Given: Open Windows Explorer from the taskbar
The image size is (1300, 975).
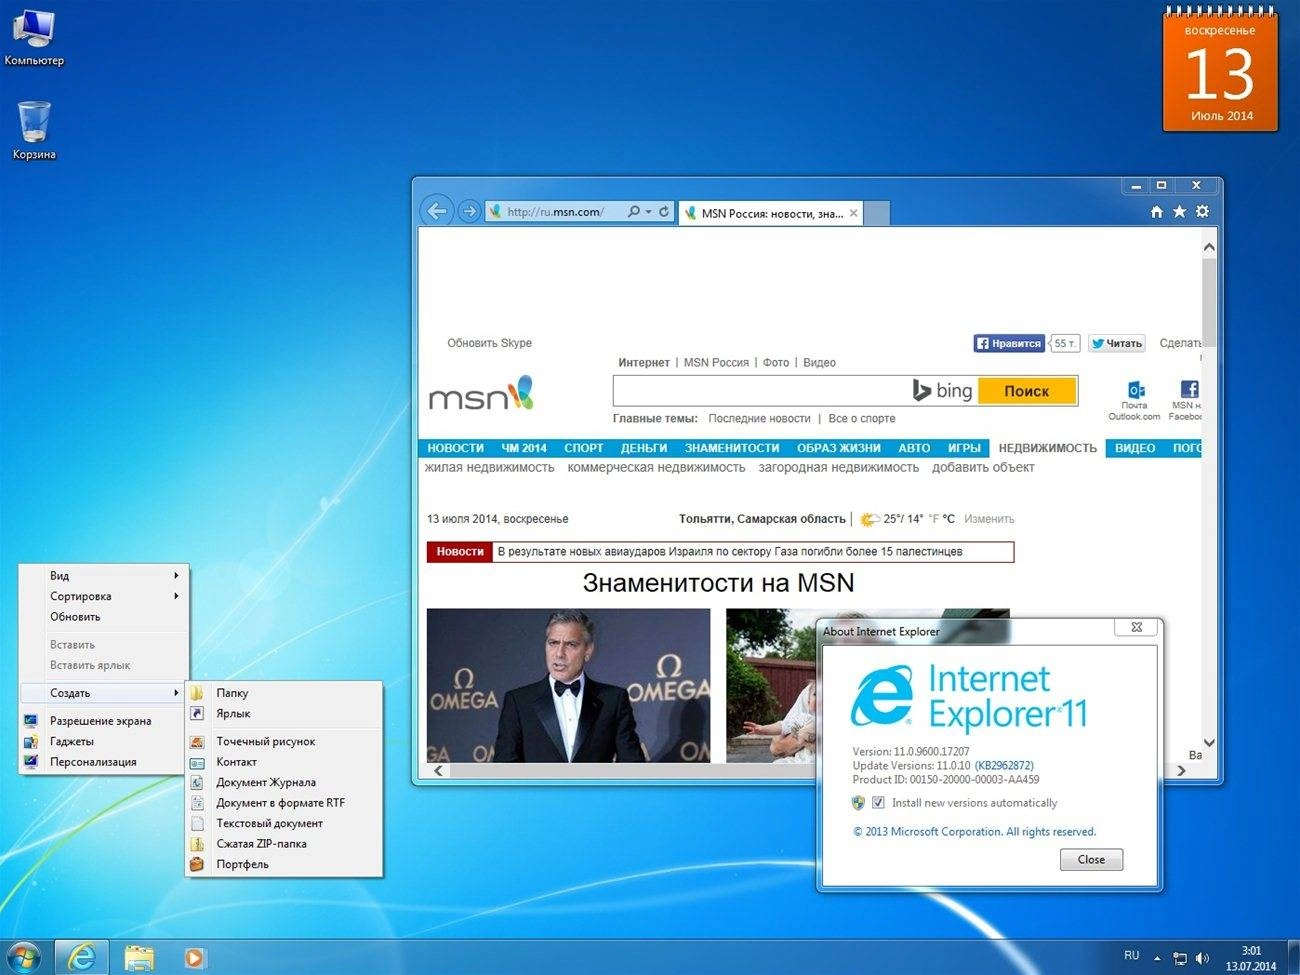Looking at the screenshot, I should coord(139,957).
